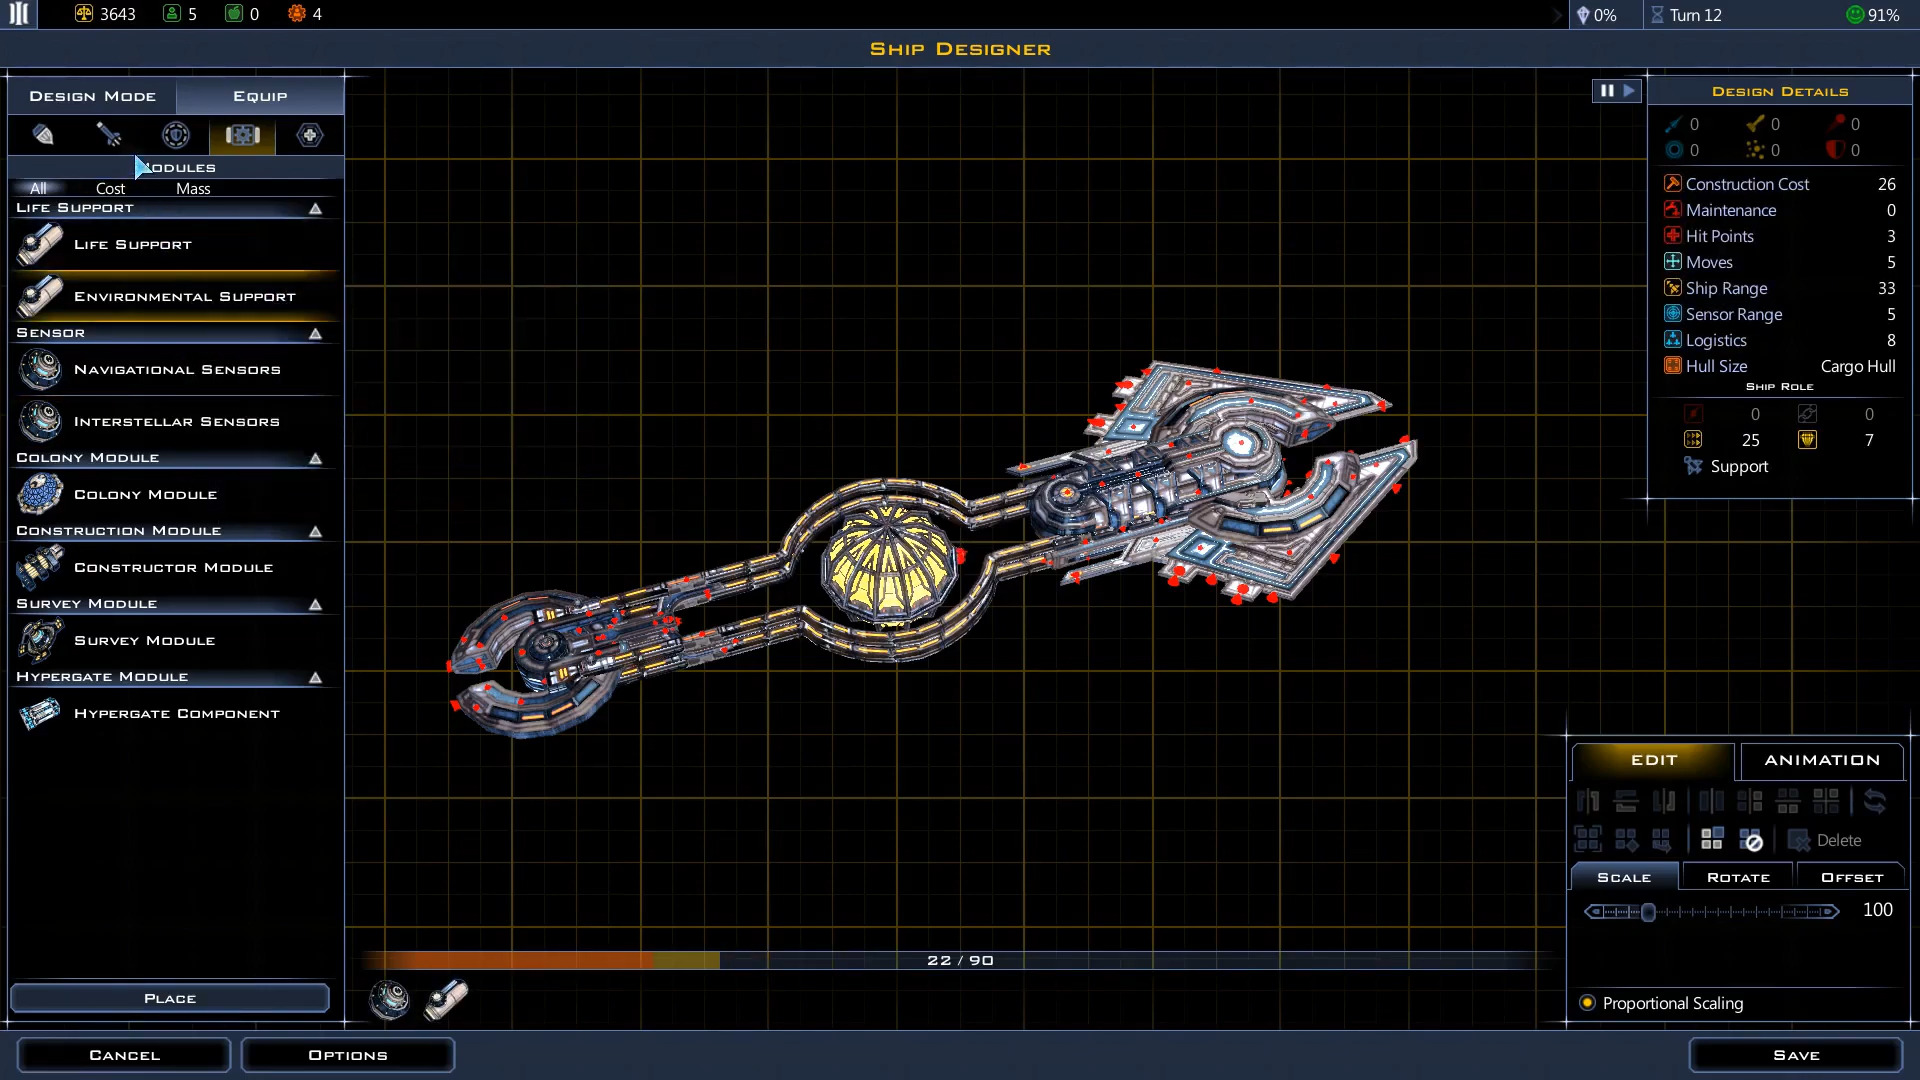Switch to the Design Mode tab

[x=92, y=95]
